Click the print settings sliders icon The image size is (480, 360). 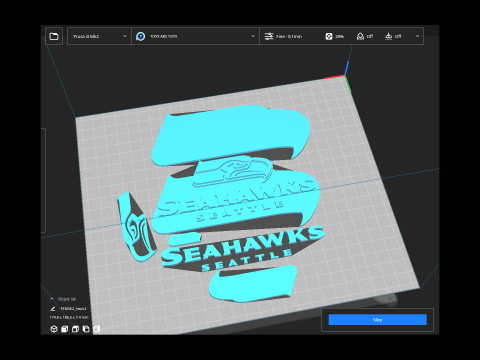(269, 36)
